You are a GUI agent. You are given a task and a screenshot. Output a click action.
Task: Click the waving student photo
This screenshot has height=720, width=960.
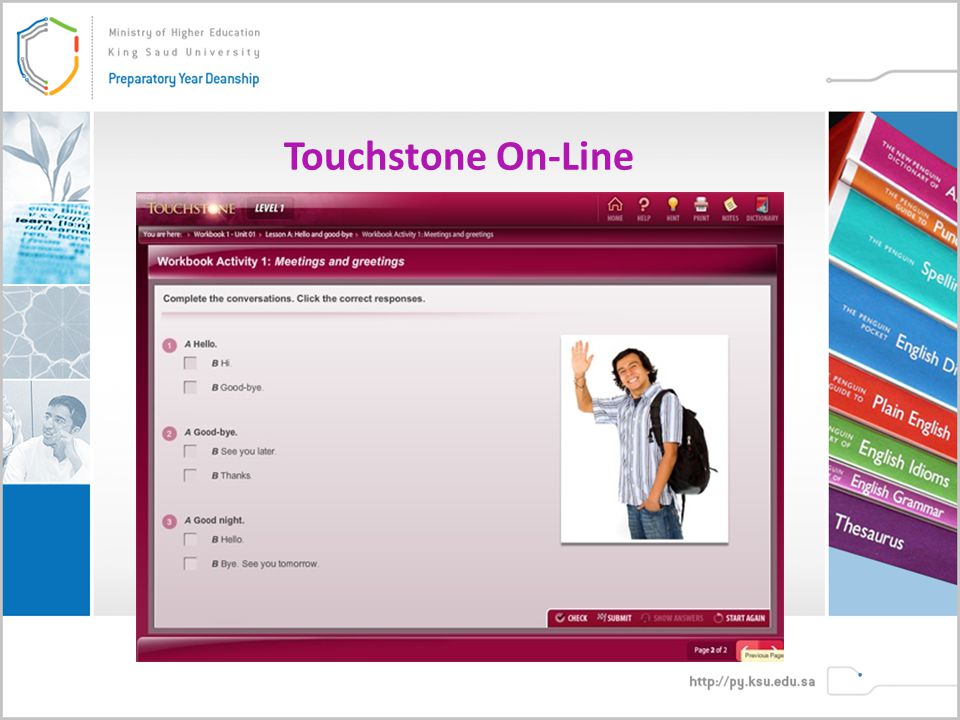(x=645, y=439)
